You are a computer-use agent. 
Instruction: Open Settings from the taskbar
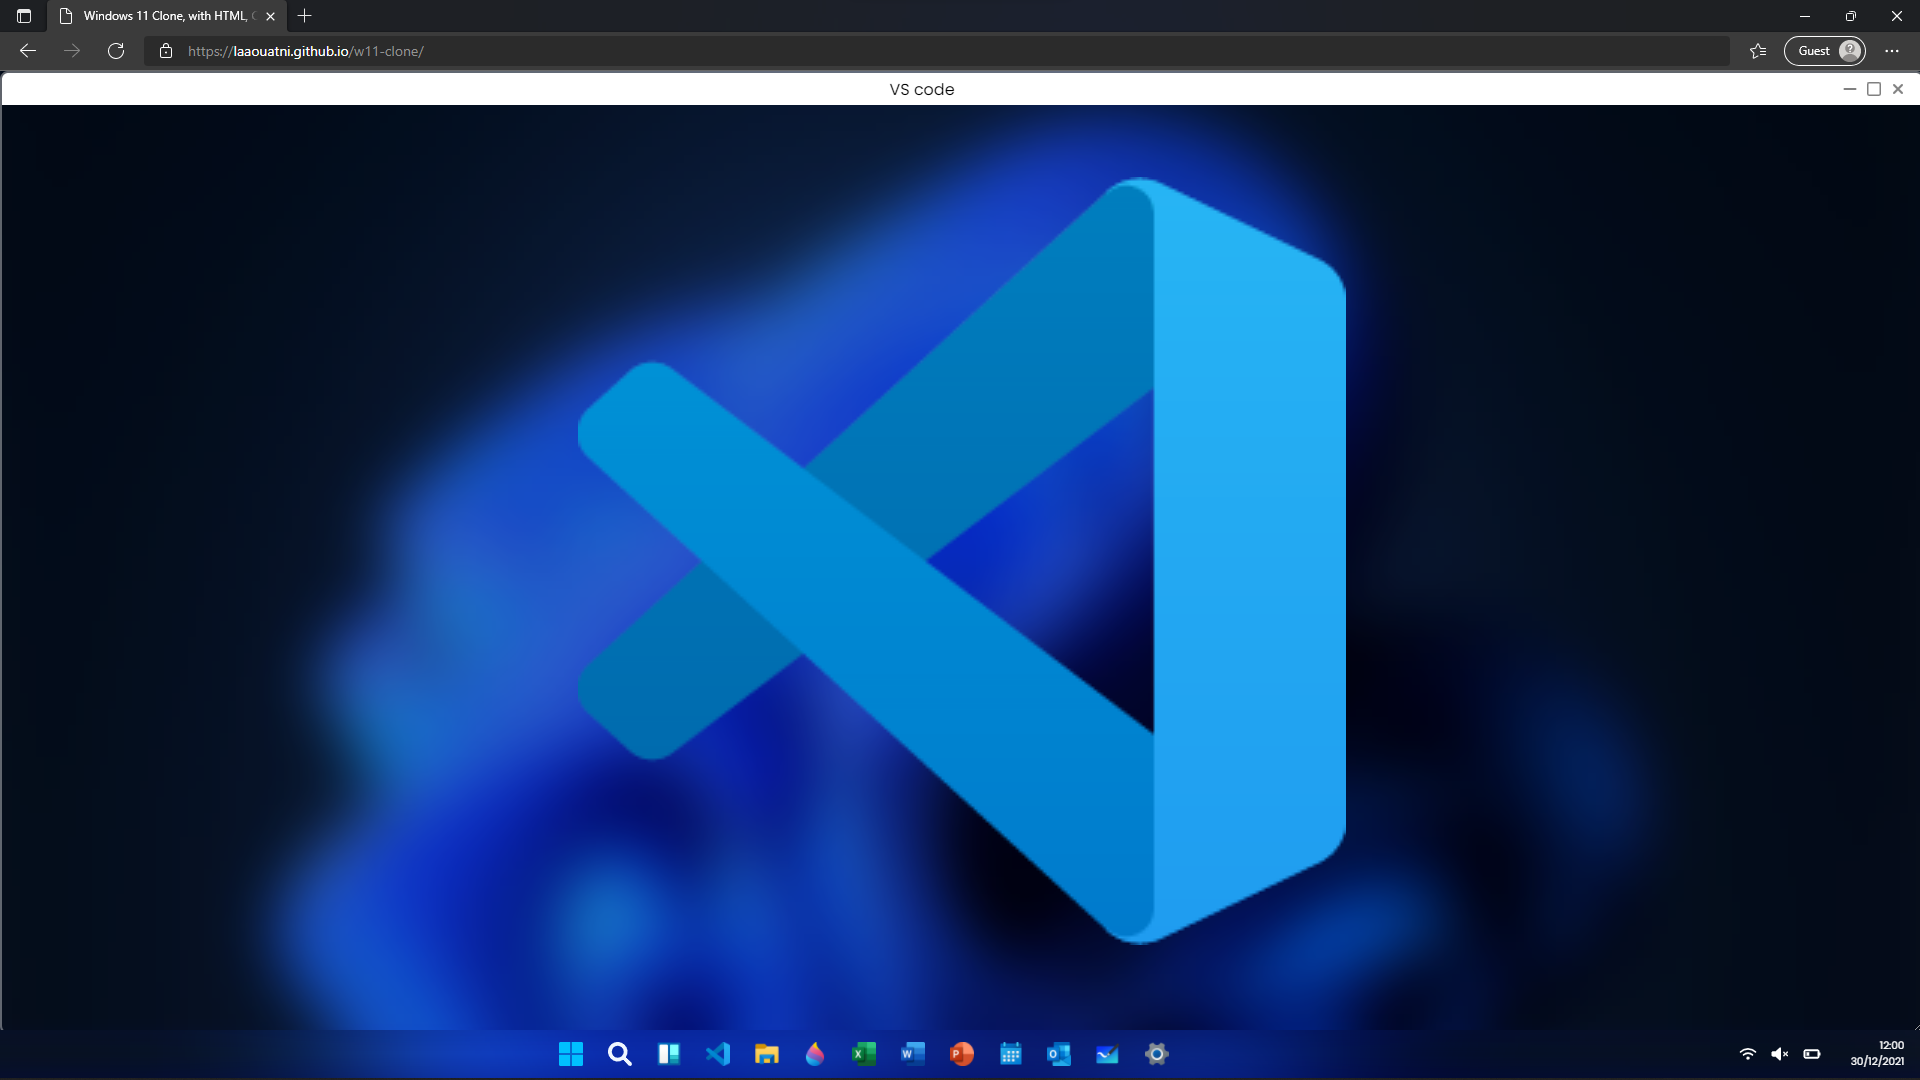pos(1156,1054)
